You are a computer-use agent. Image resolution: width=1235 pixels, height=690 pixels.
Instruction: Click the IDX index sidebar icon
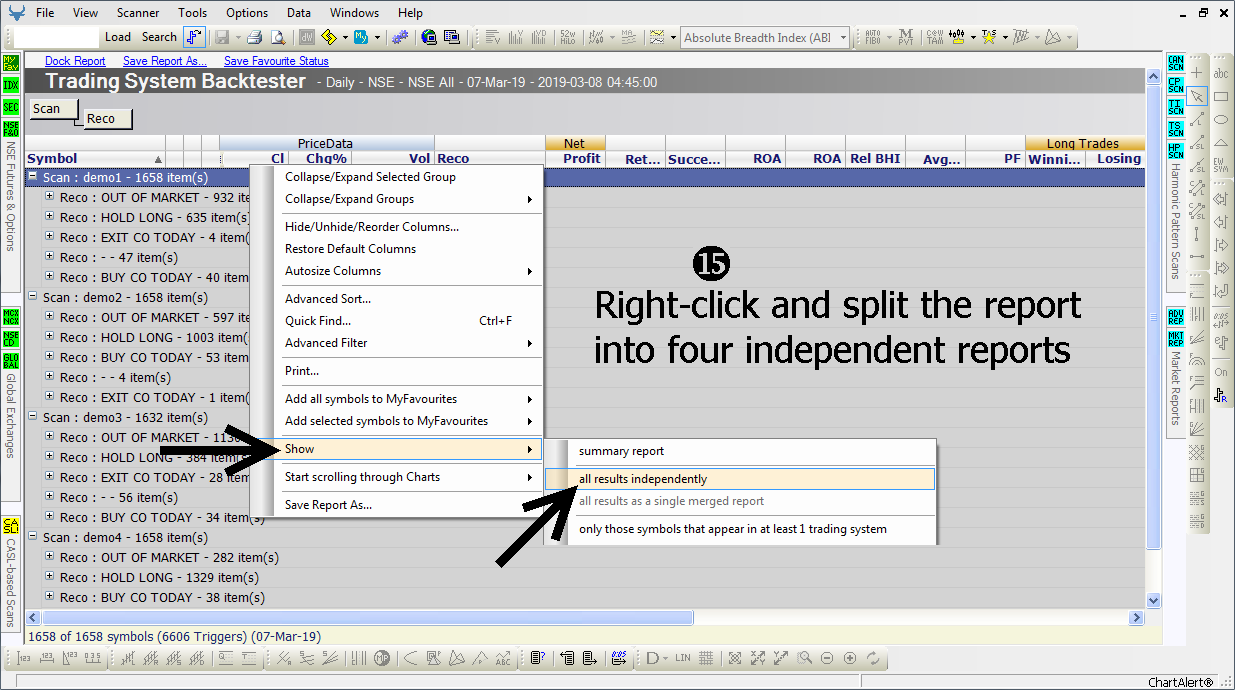pos(11,85)
